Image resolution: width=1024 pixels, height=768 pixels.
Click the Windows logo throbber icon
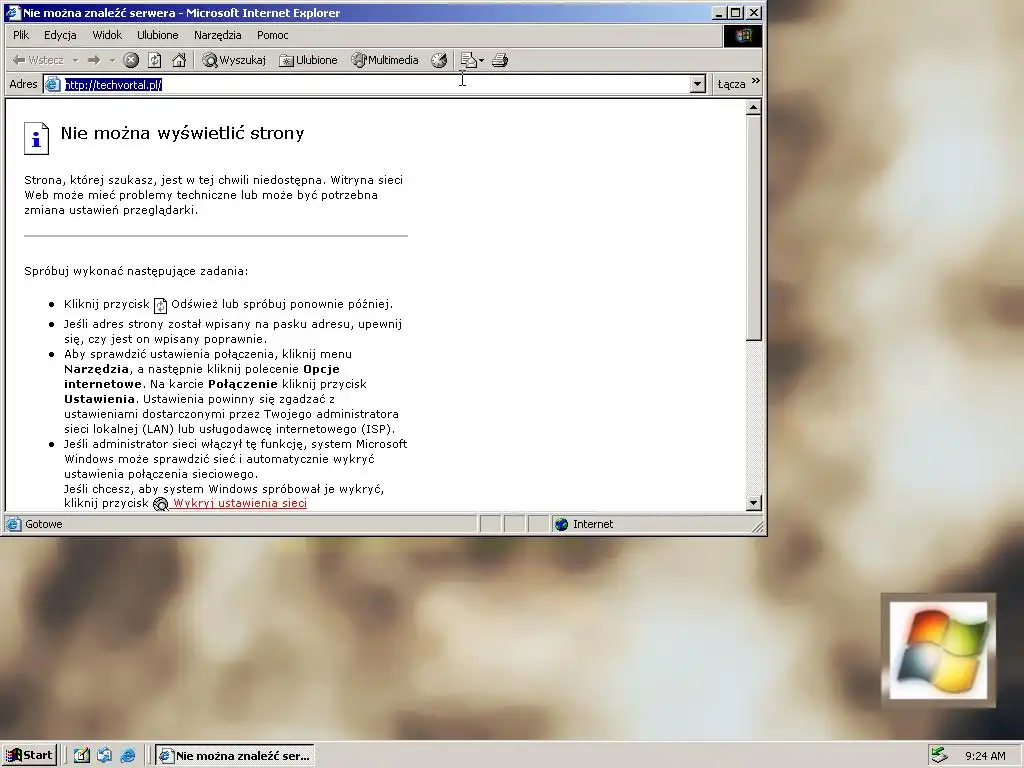pyautogui.click(x=743, y=36)
